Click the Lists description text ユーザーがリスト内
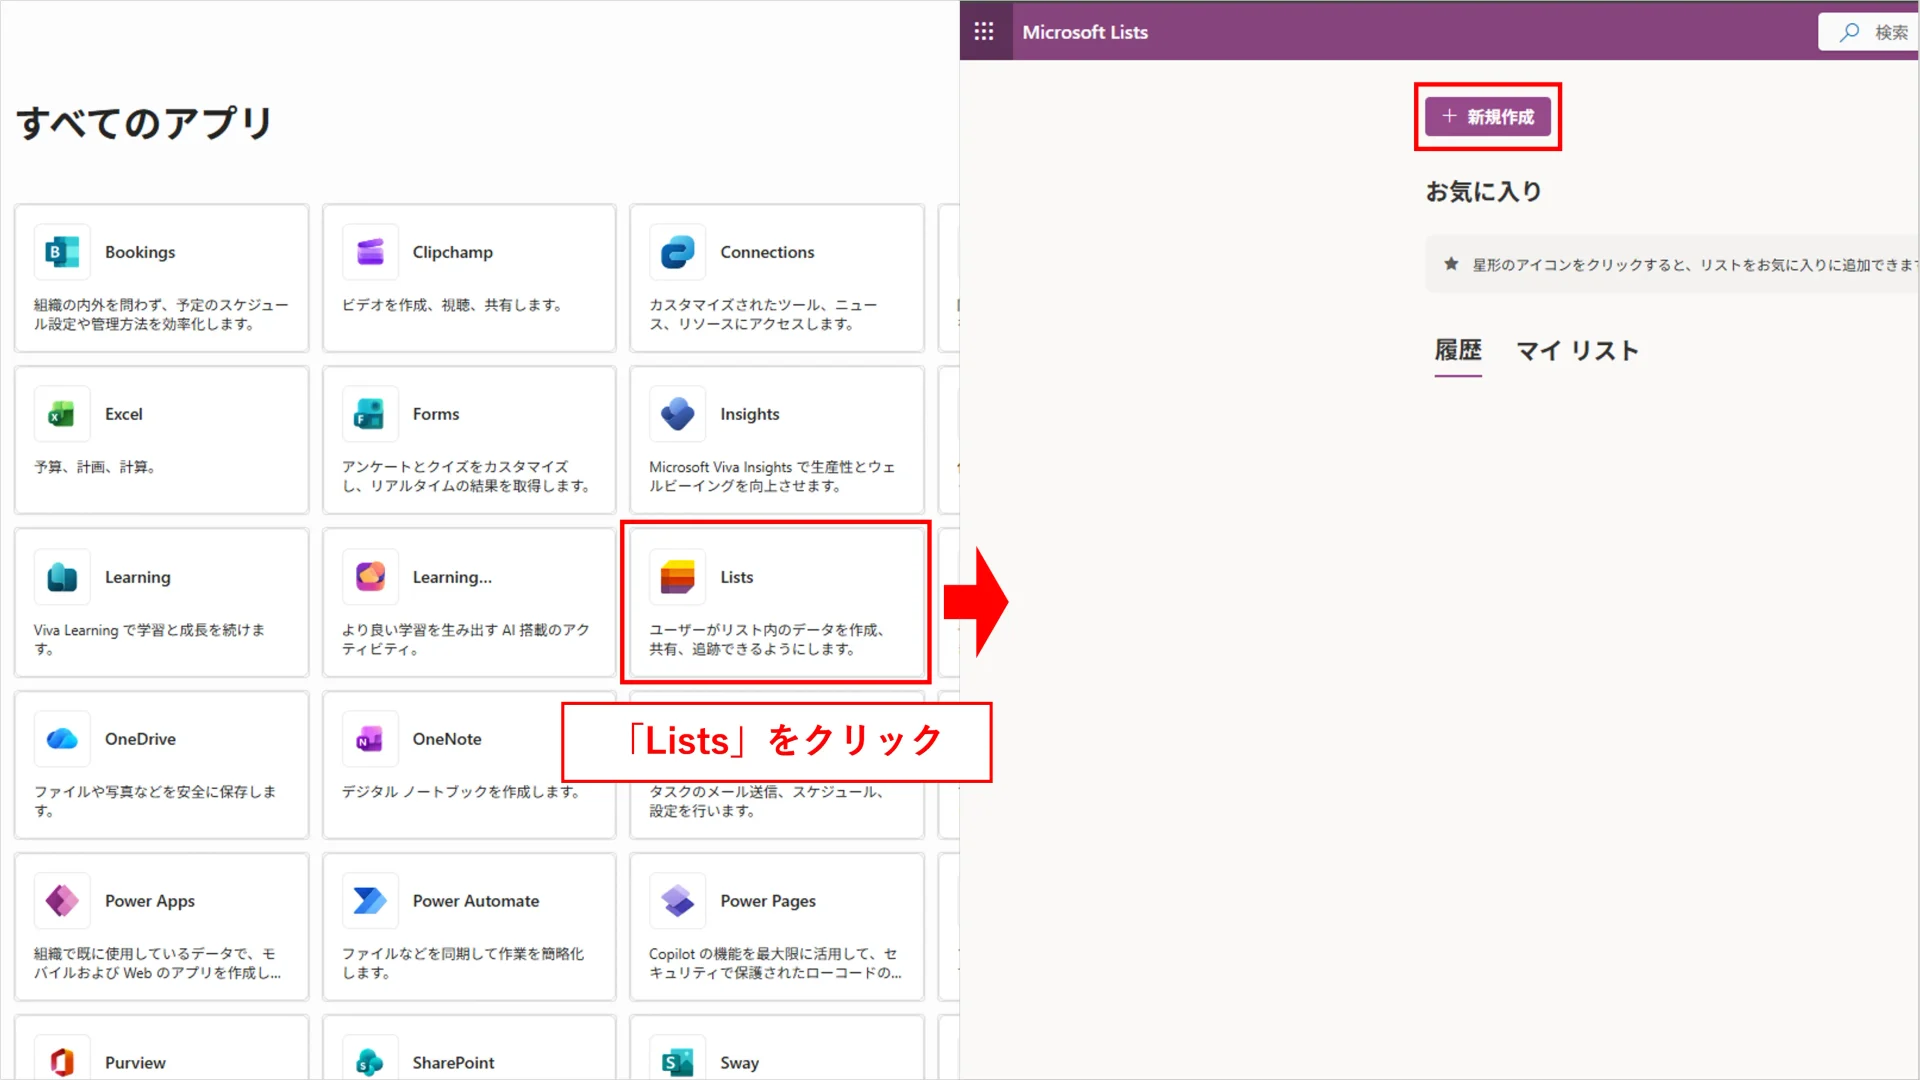The width and height of the screenshot is (1920, 1080). coord(767,640)
